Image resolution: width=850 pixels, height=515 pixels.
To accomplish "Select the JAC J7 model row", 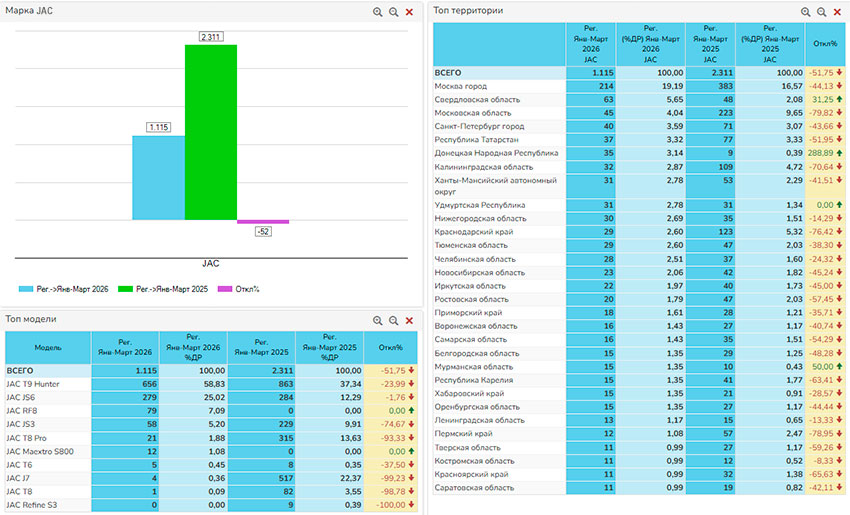I will tap(211, 478).
